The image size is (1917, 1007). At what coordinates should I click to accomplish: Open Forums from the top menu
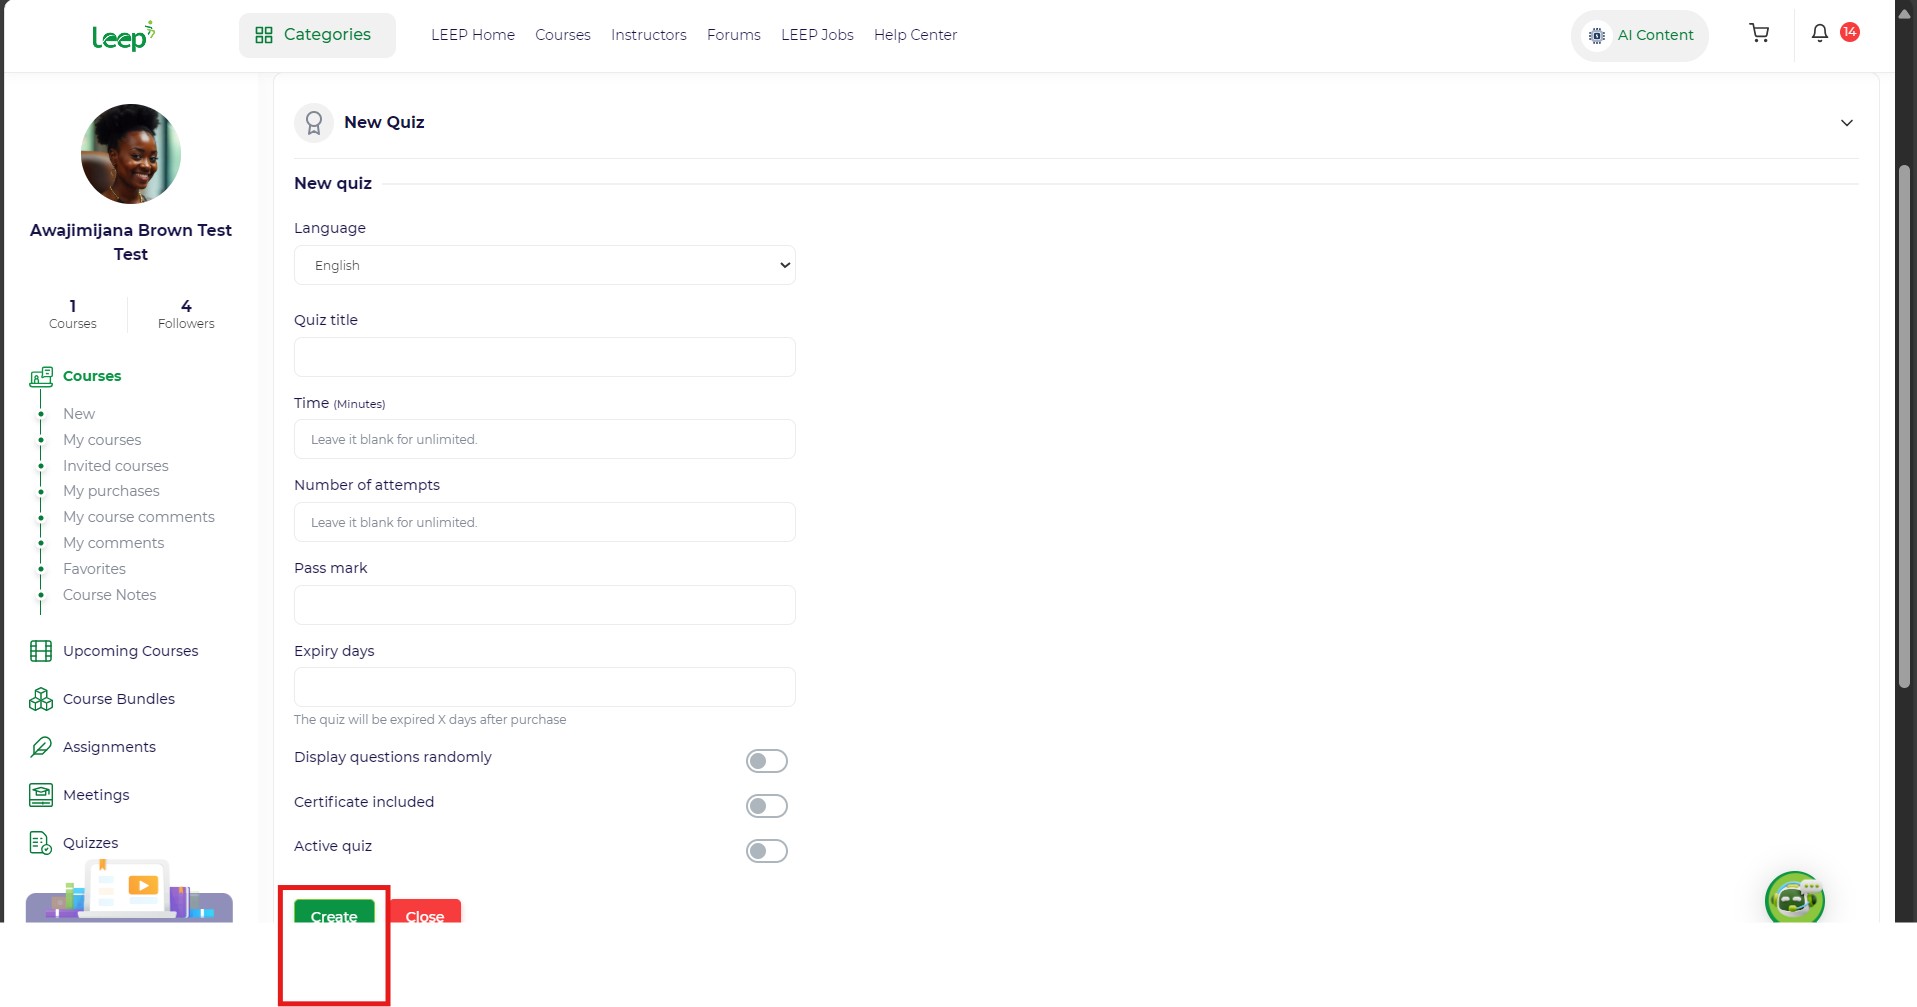tap(733, 35)
